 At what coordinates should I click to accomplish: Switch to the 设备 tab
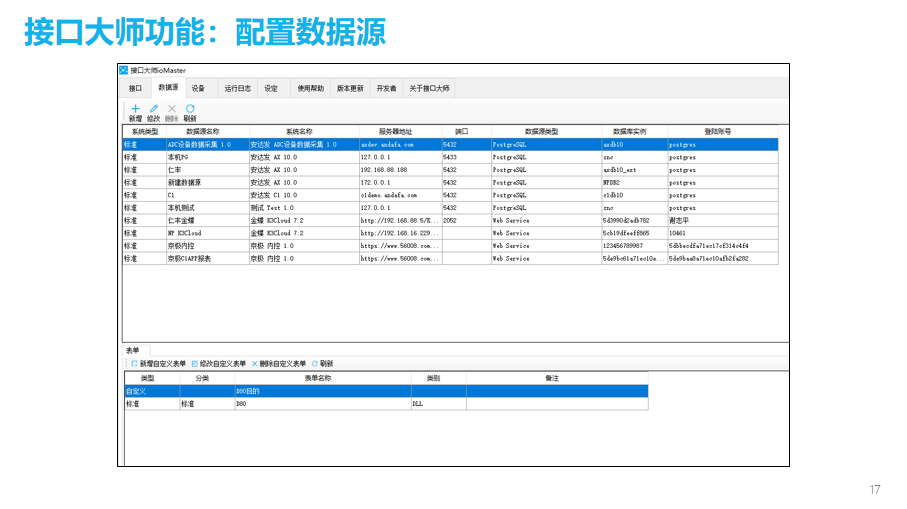point(199,88)
